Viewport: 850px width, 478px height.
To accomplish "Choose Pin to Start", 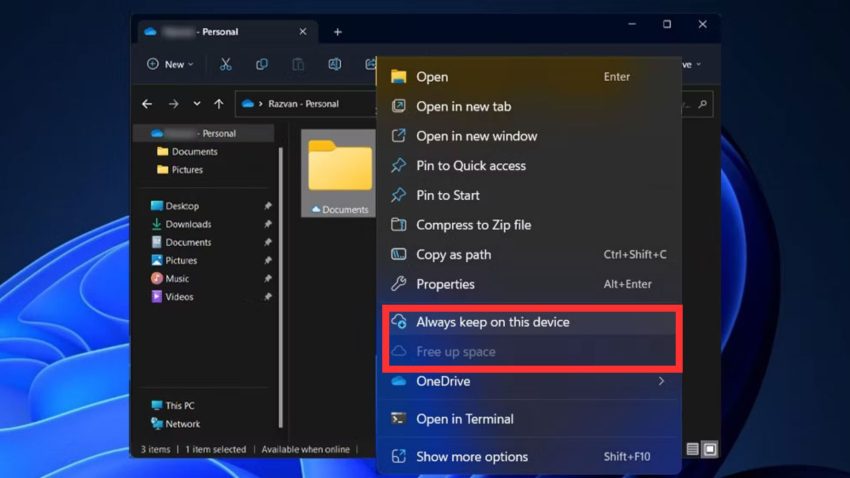I will 529,195.
